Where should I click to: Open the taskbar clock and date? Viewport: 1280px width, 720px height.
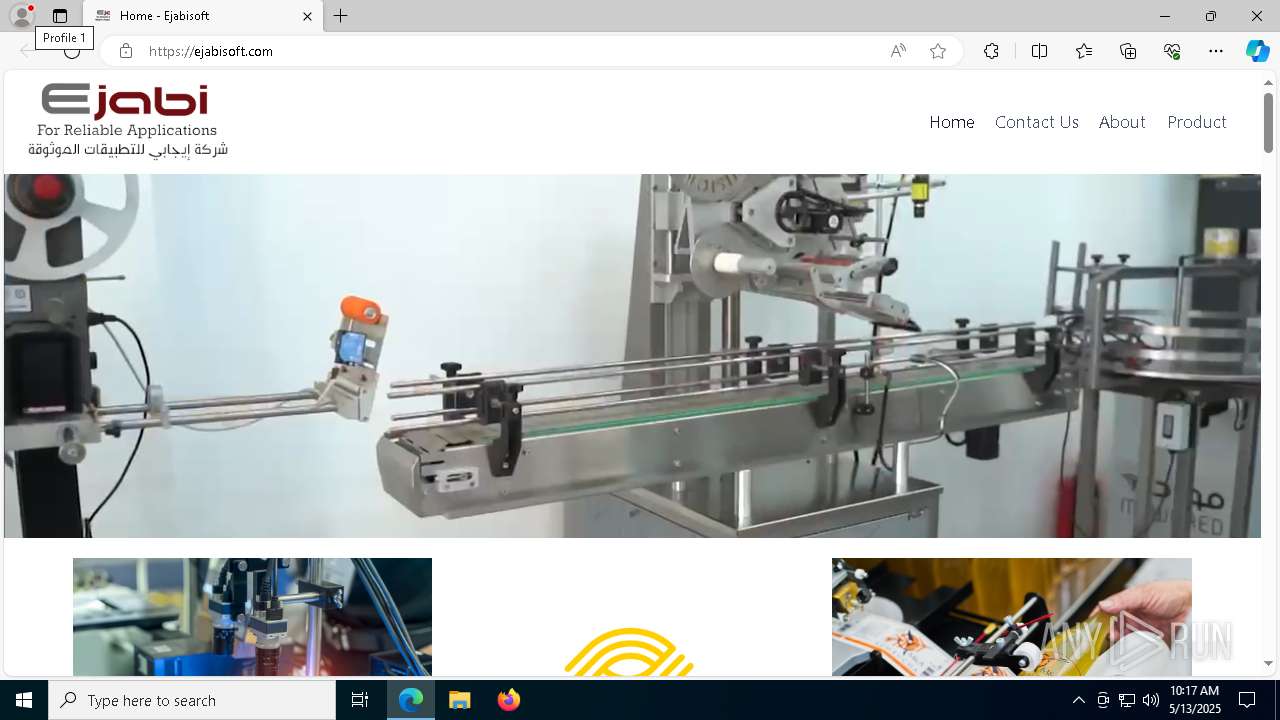(1194, 700)
